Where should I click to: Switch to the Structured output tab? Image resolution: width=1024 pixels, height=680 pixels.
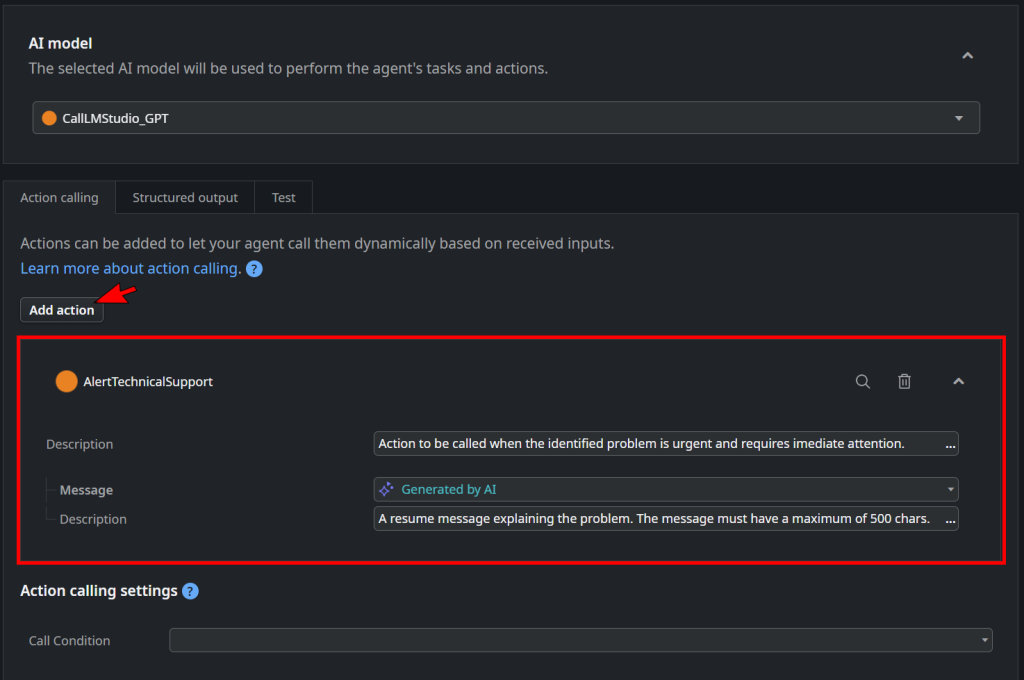[185, 197]
